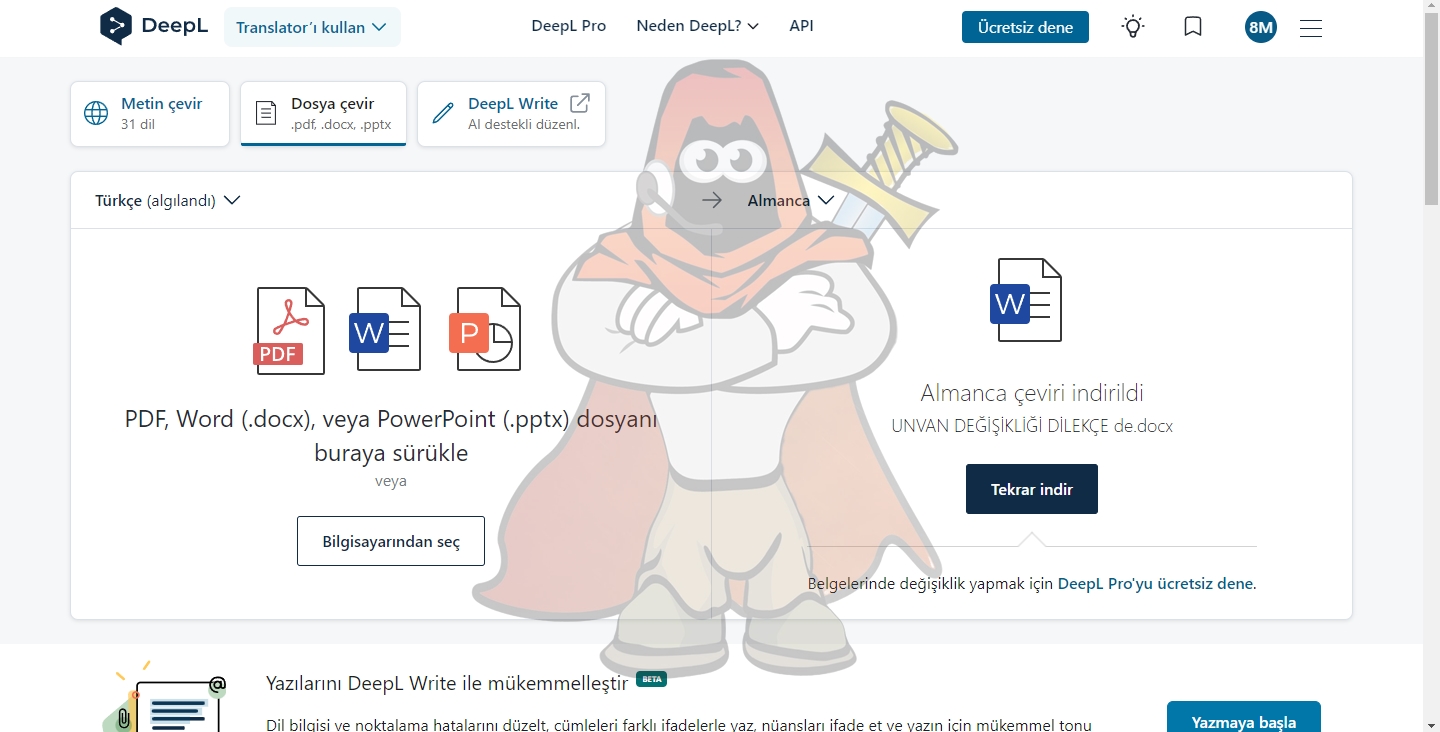
Task: Click the DeepL logo
Action: [x=154, y=27]
